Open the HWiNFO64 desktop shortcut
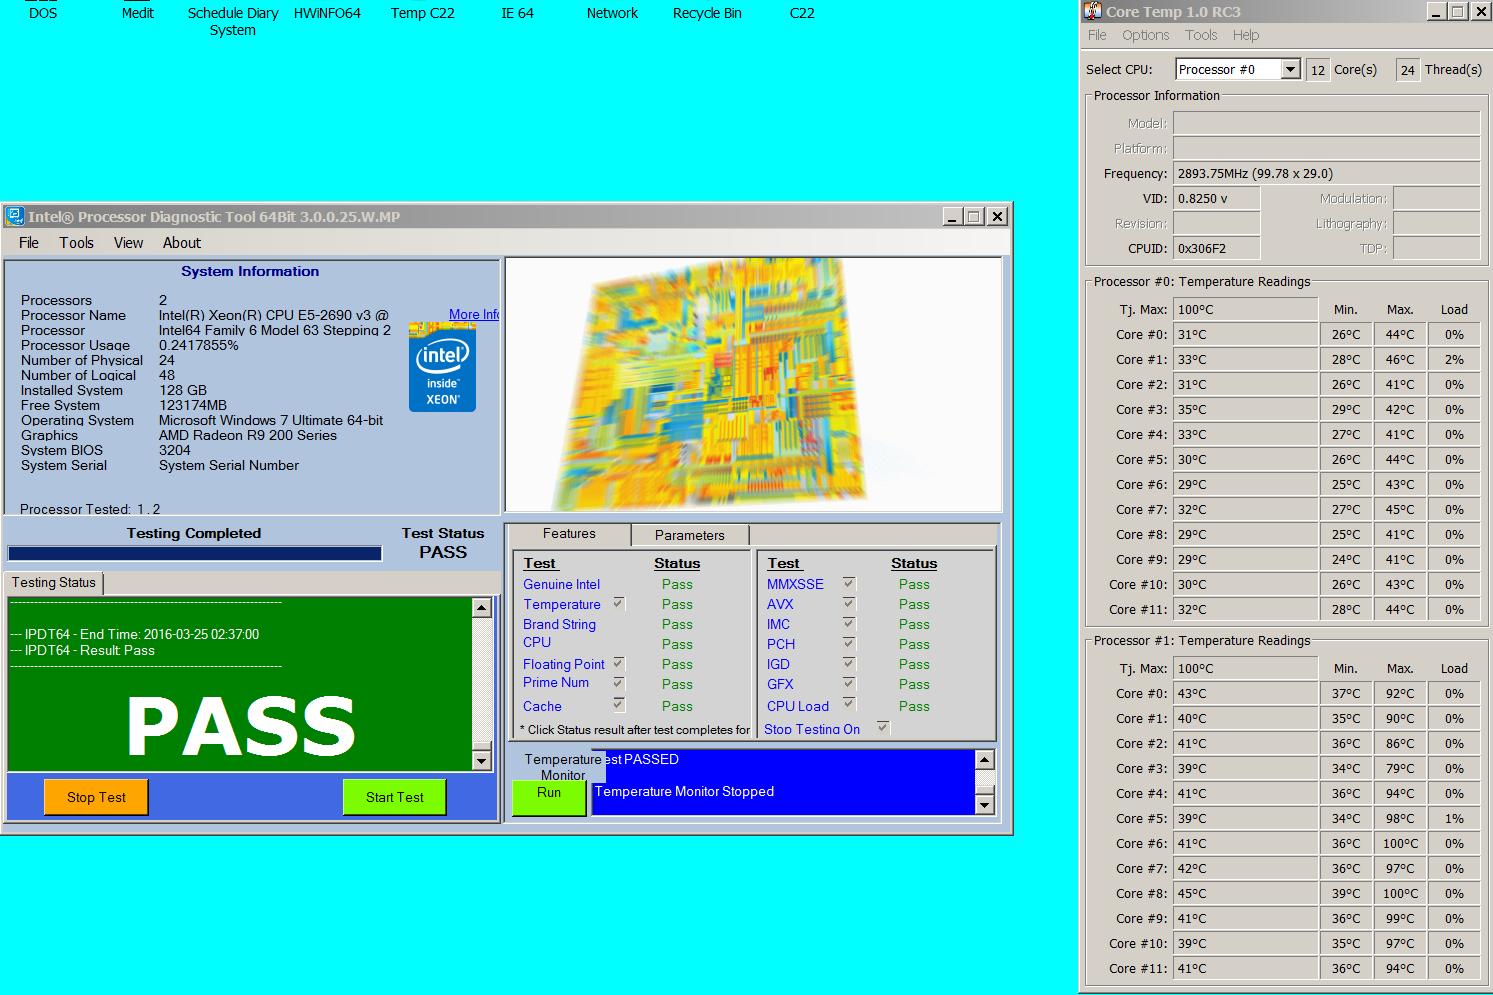Image resolution: width=1493 pixels, height=995 pixels. [x=327, y=13]
